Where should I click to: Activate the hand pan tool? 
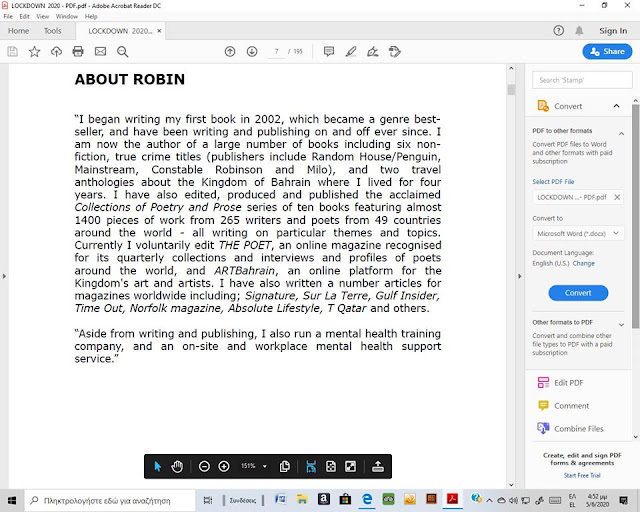tap(177, 466)
